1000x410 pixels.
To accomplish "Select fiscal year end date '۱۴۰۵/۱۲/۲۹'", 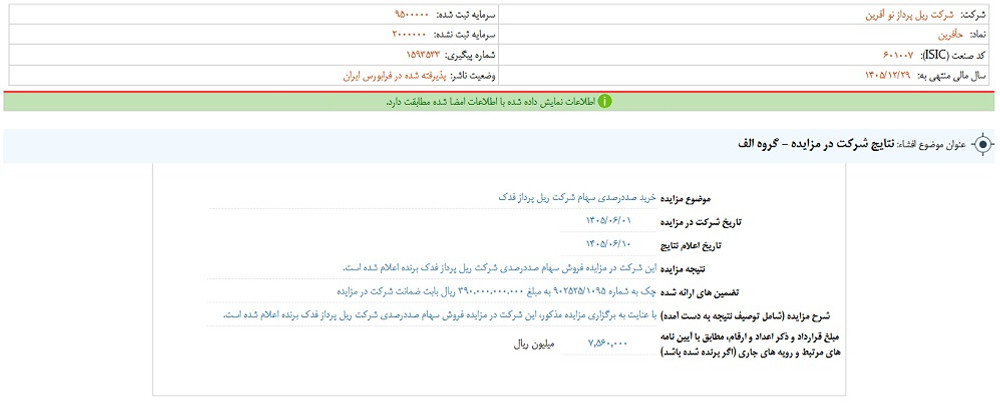I will 887,76.
